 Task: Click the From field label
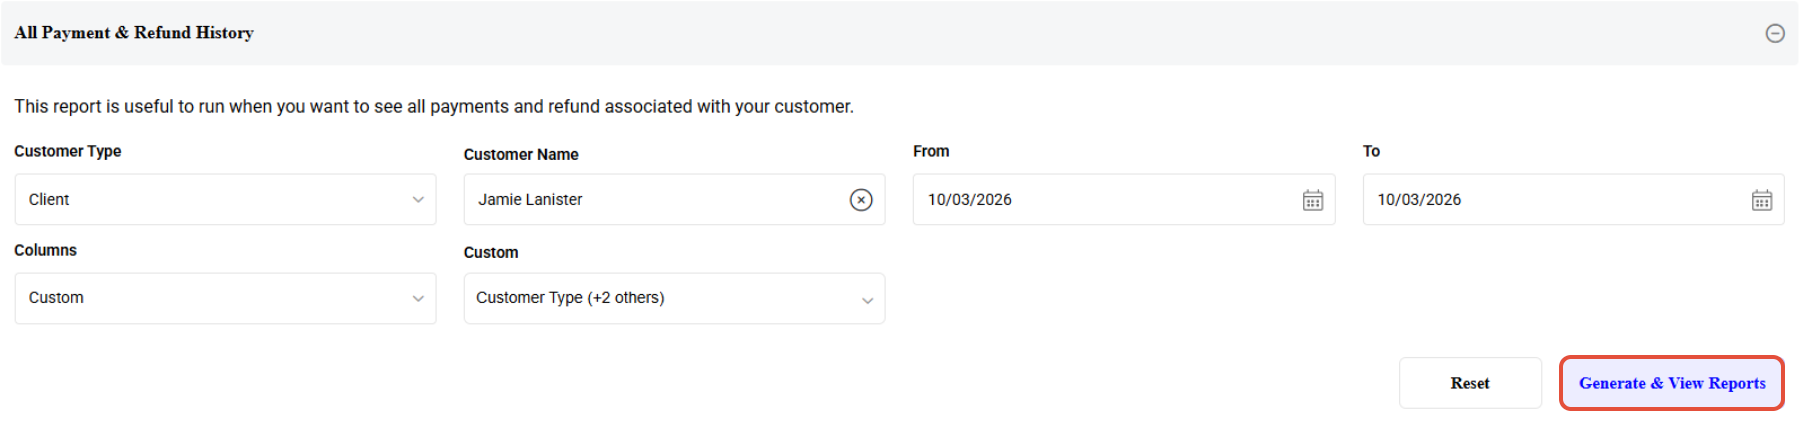931,151
